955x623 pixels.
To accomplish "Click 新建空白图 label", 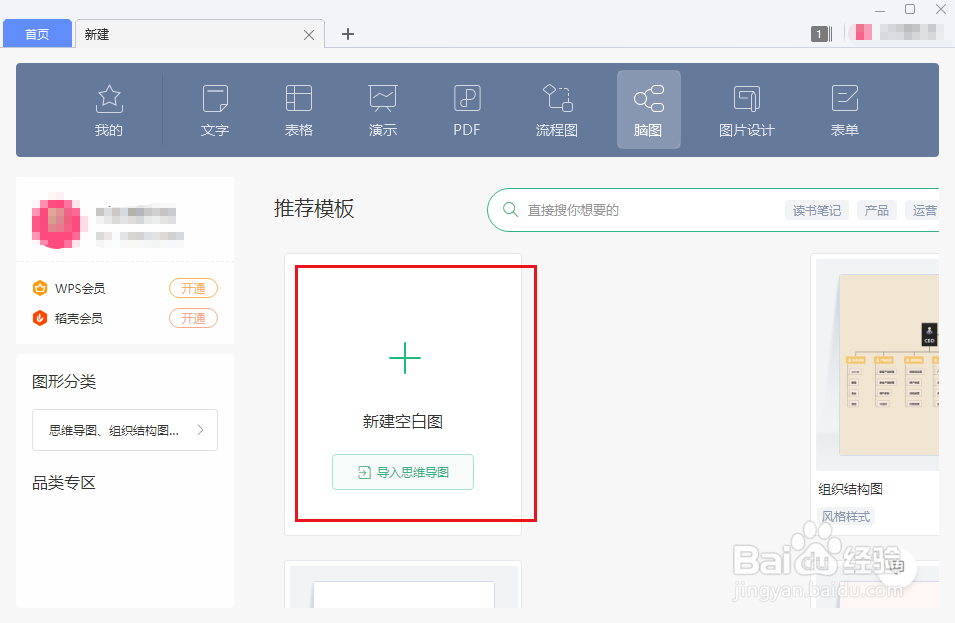I will 403,421.
